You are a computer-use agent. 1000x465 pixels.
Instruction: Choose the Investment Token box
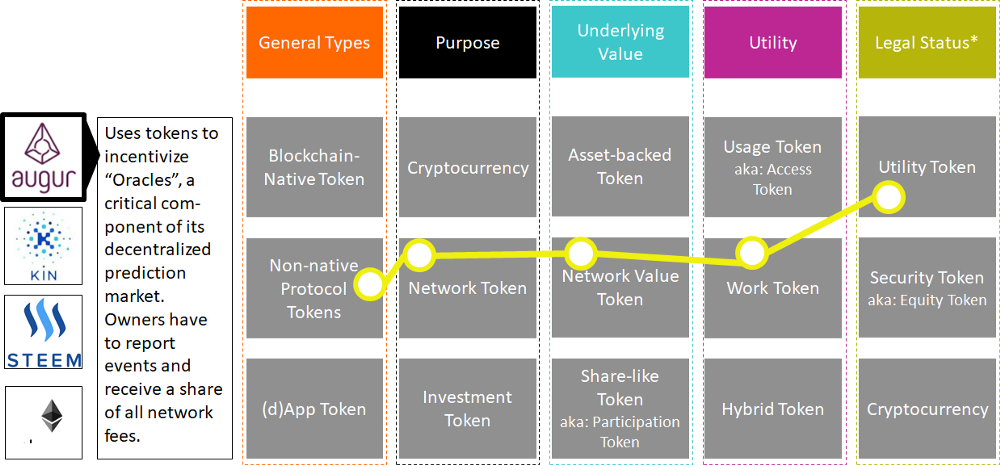467,409
